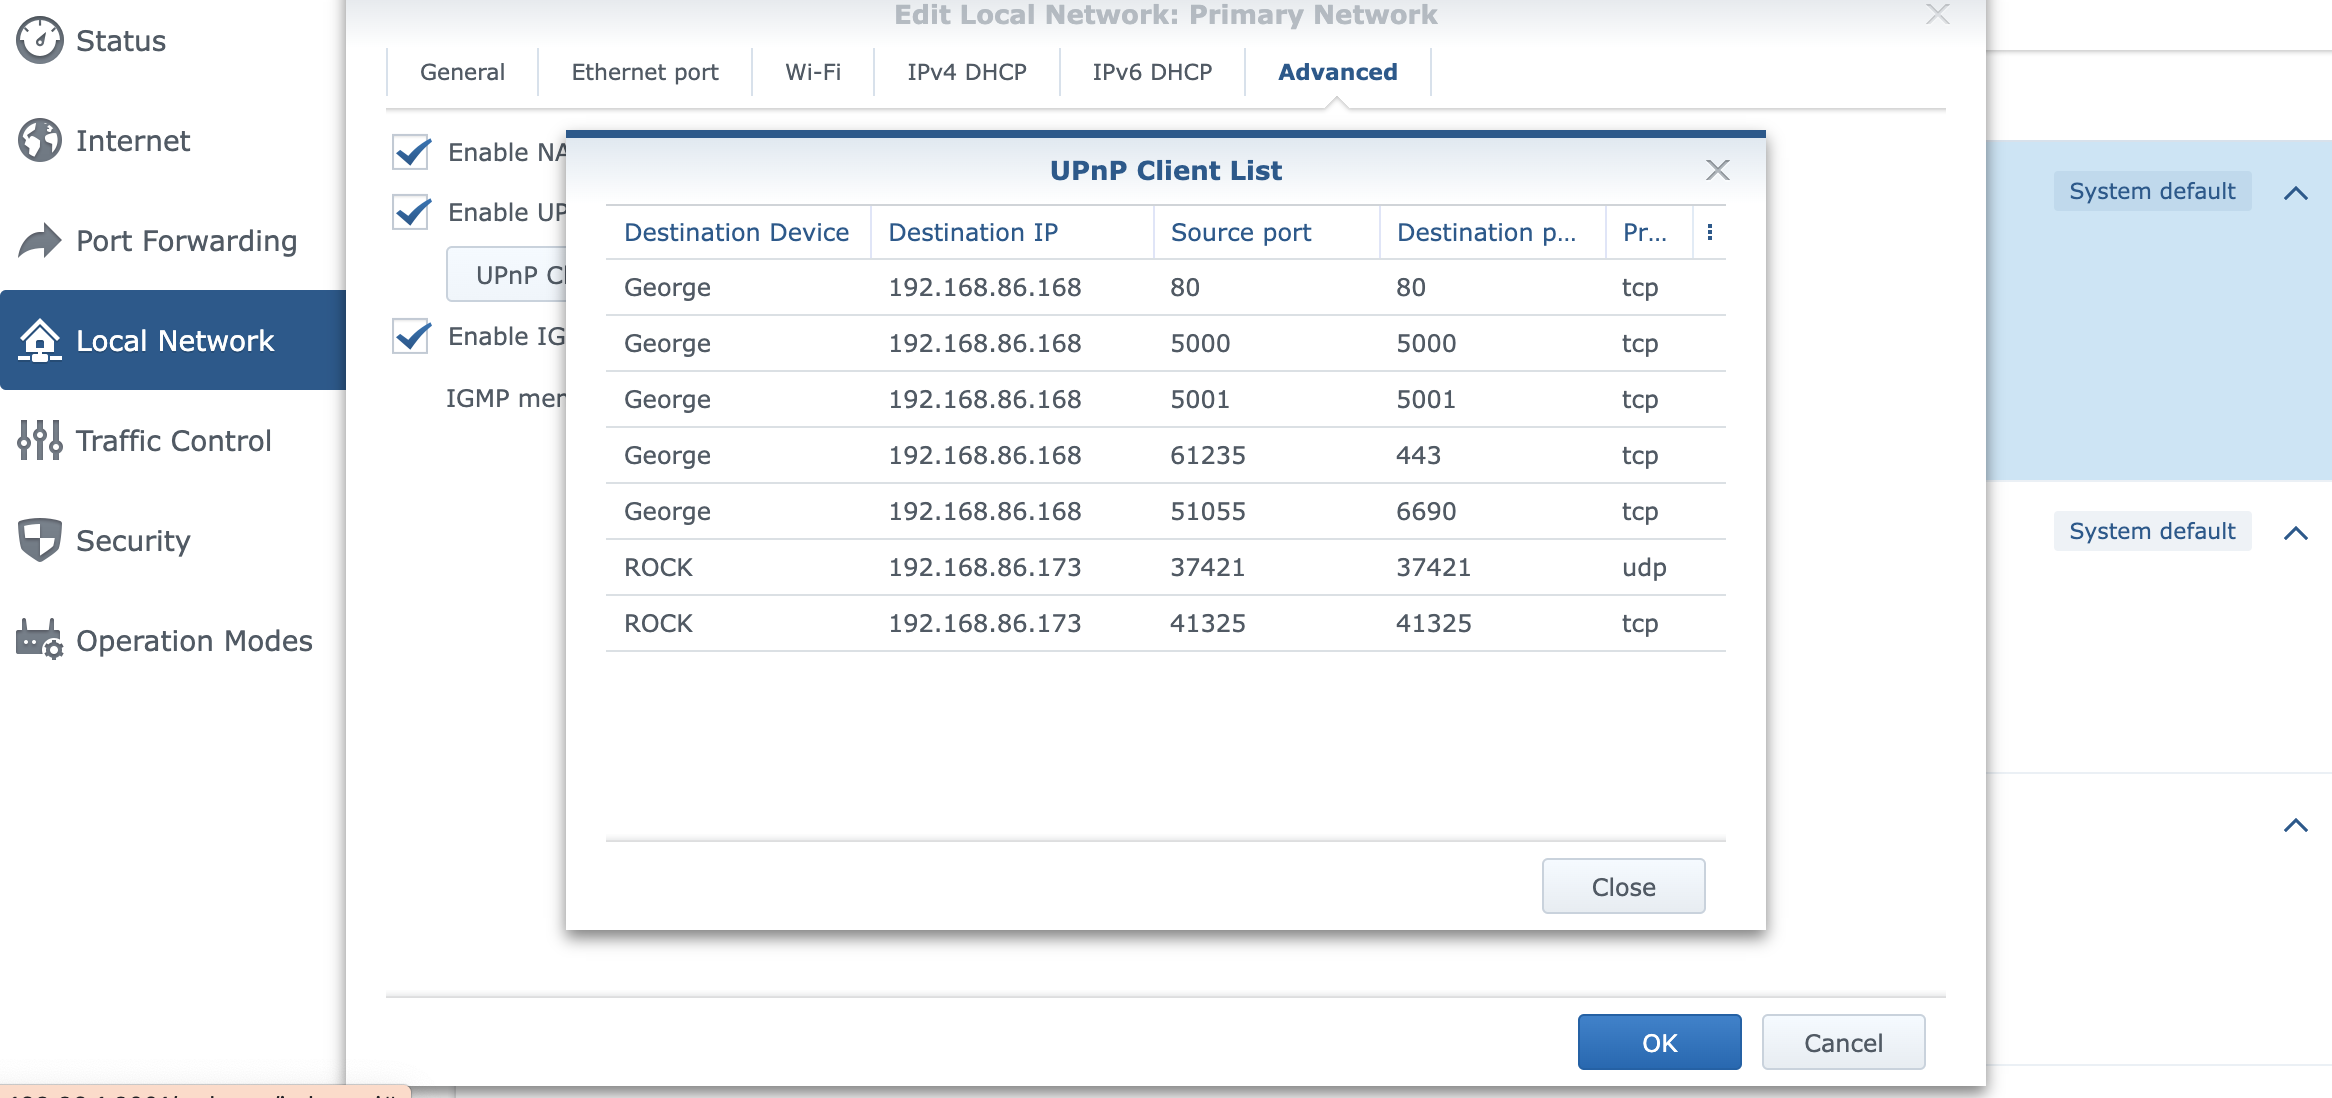Screen dimensions: 2332x1098
Task: Close the UPnP Client List dialog
Action: coord(1718,170)
